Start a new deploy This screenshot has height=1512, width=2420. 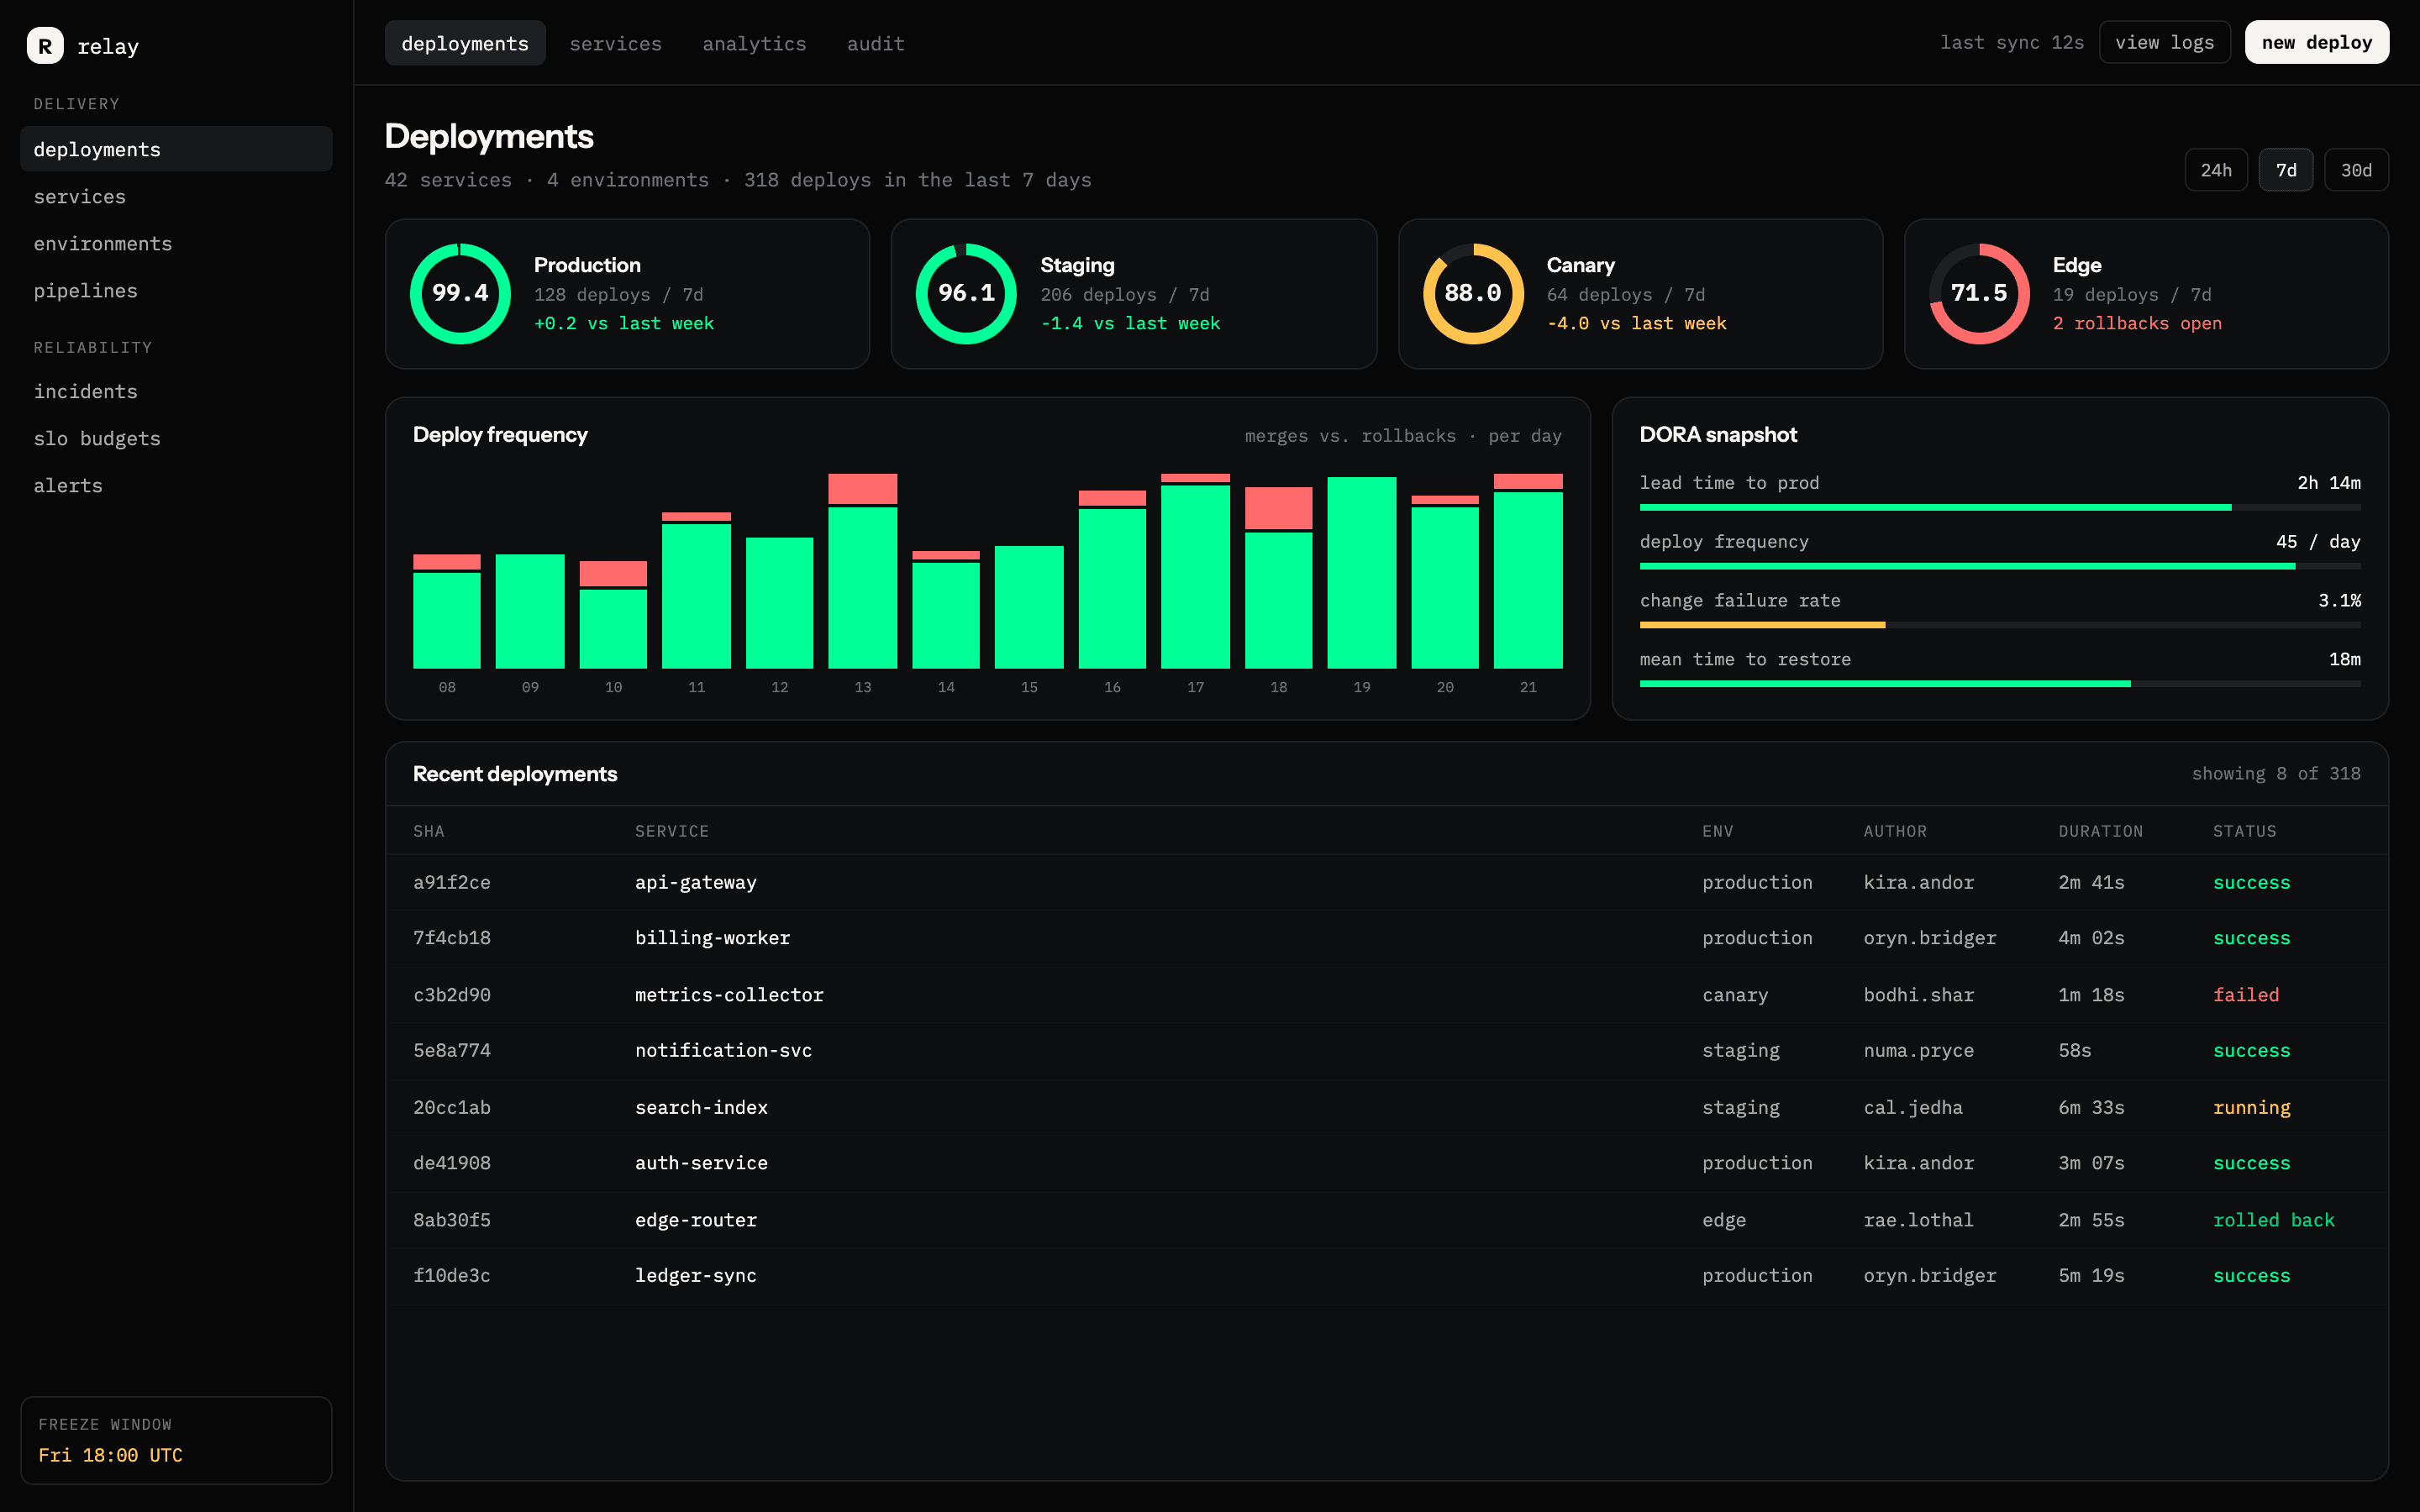point(2316,43)
